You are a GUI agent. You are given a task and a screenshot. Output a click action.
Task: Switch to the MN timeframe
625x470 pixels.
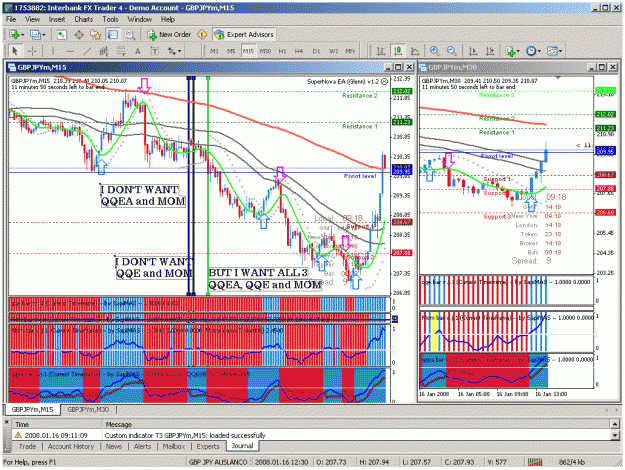coord(350,51)
